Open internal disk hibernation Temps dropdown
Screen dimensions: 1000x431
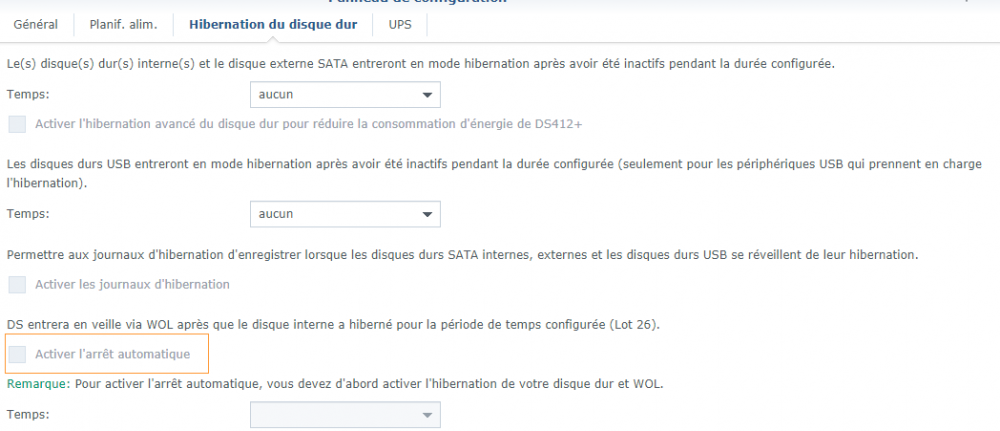tap(345, 95)
